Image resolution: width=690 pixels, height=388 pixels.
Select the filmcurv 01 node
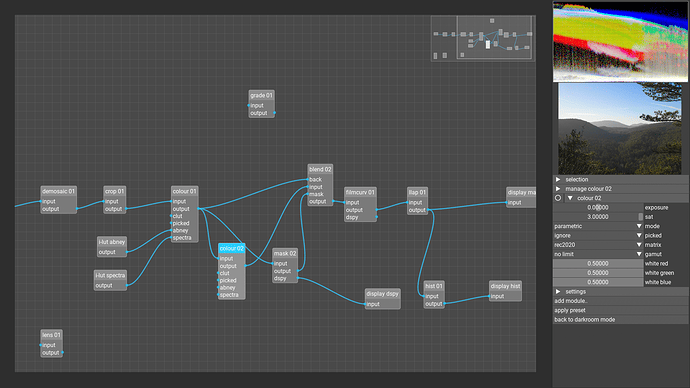360,193
